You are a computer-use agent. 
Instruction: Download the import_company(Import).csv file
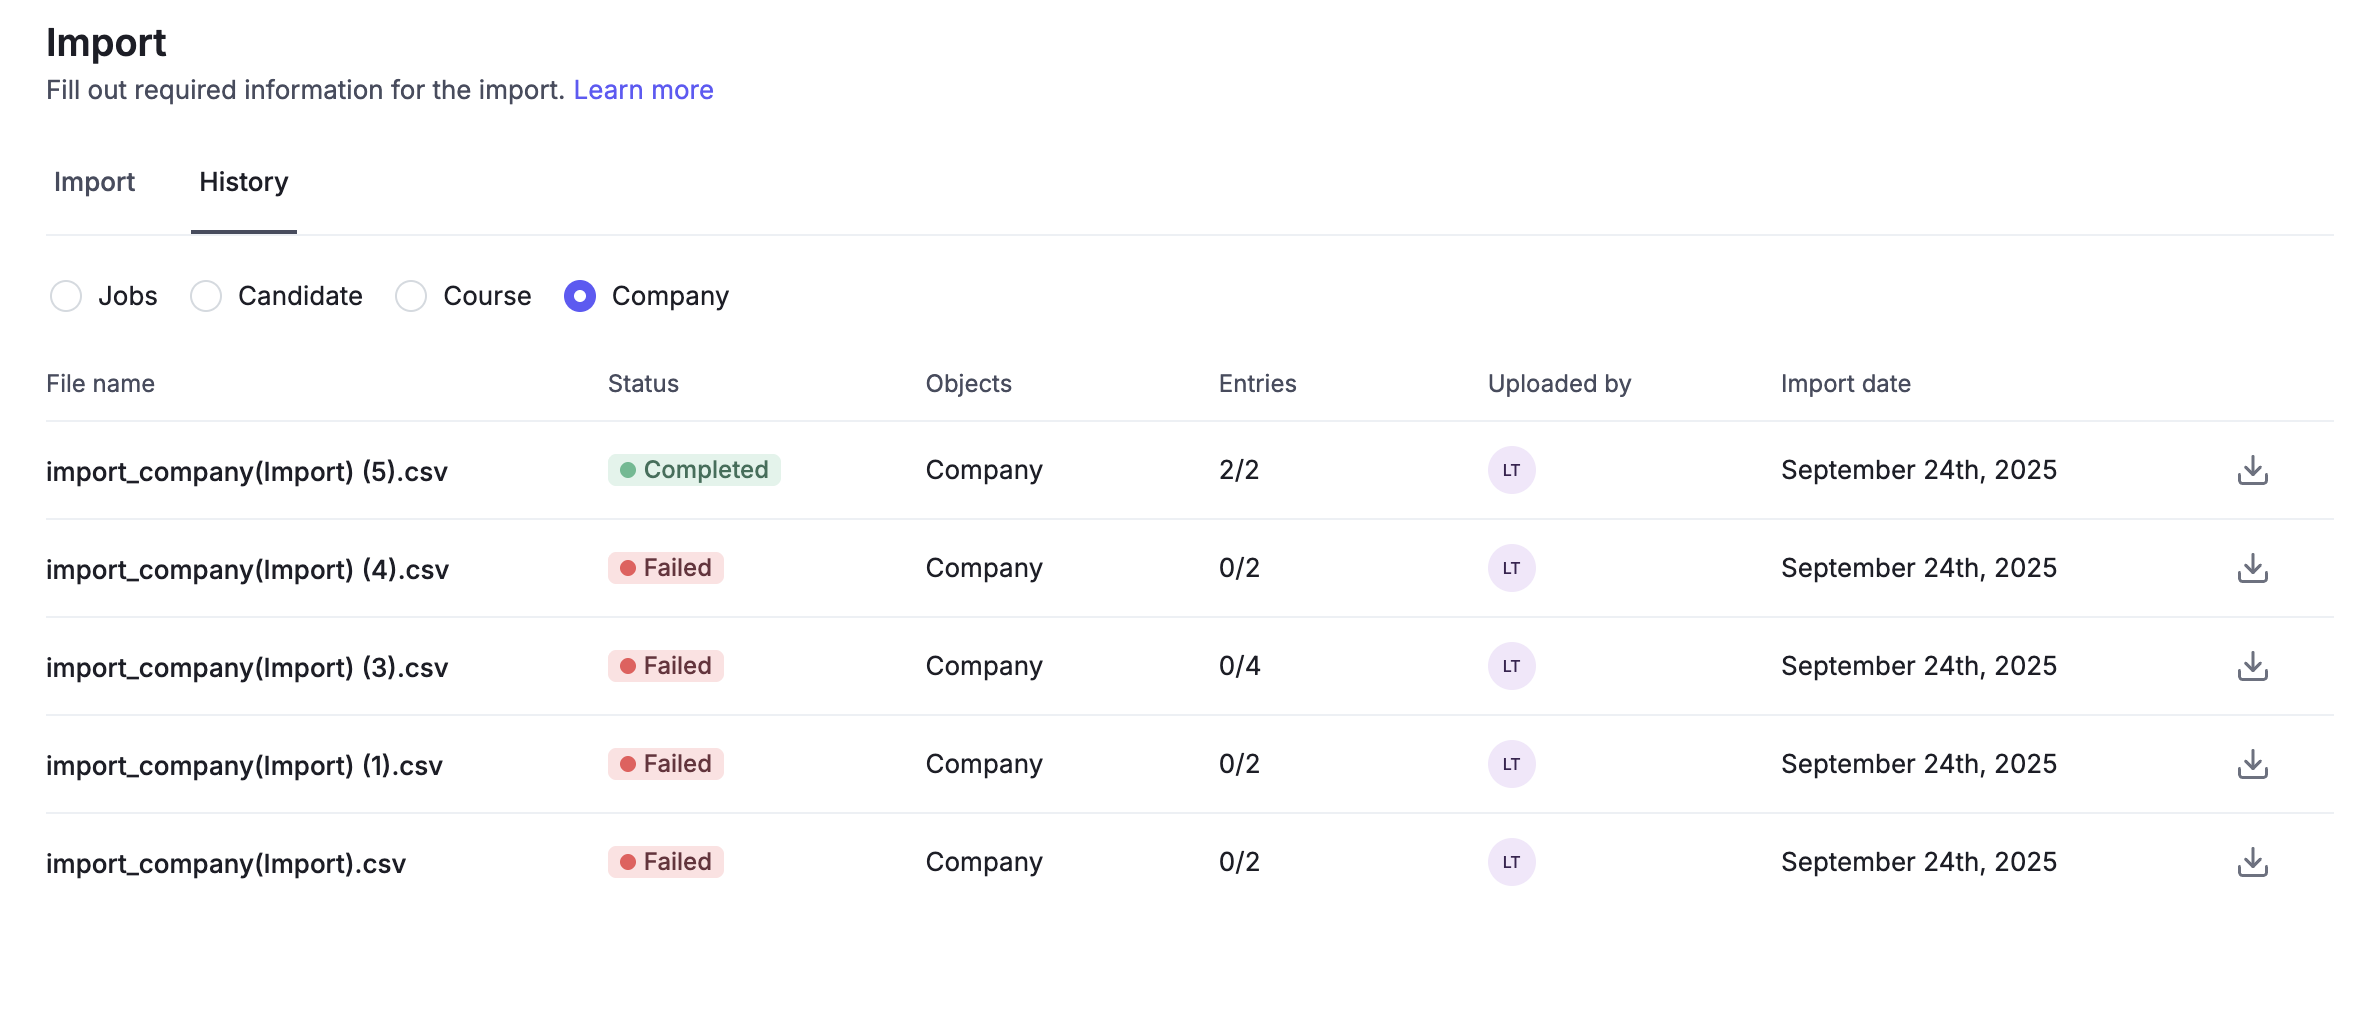pyautogui.click(x=2252, y=862)
